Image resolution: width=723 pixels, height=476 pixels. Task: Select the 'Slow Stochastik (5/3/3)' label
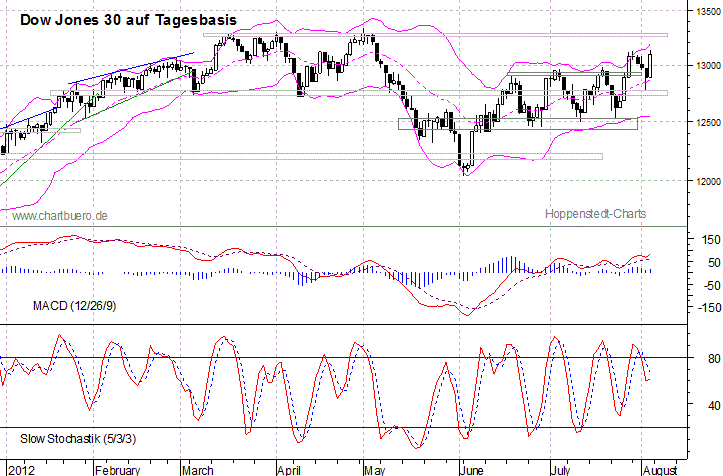coord(78,438)
